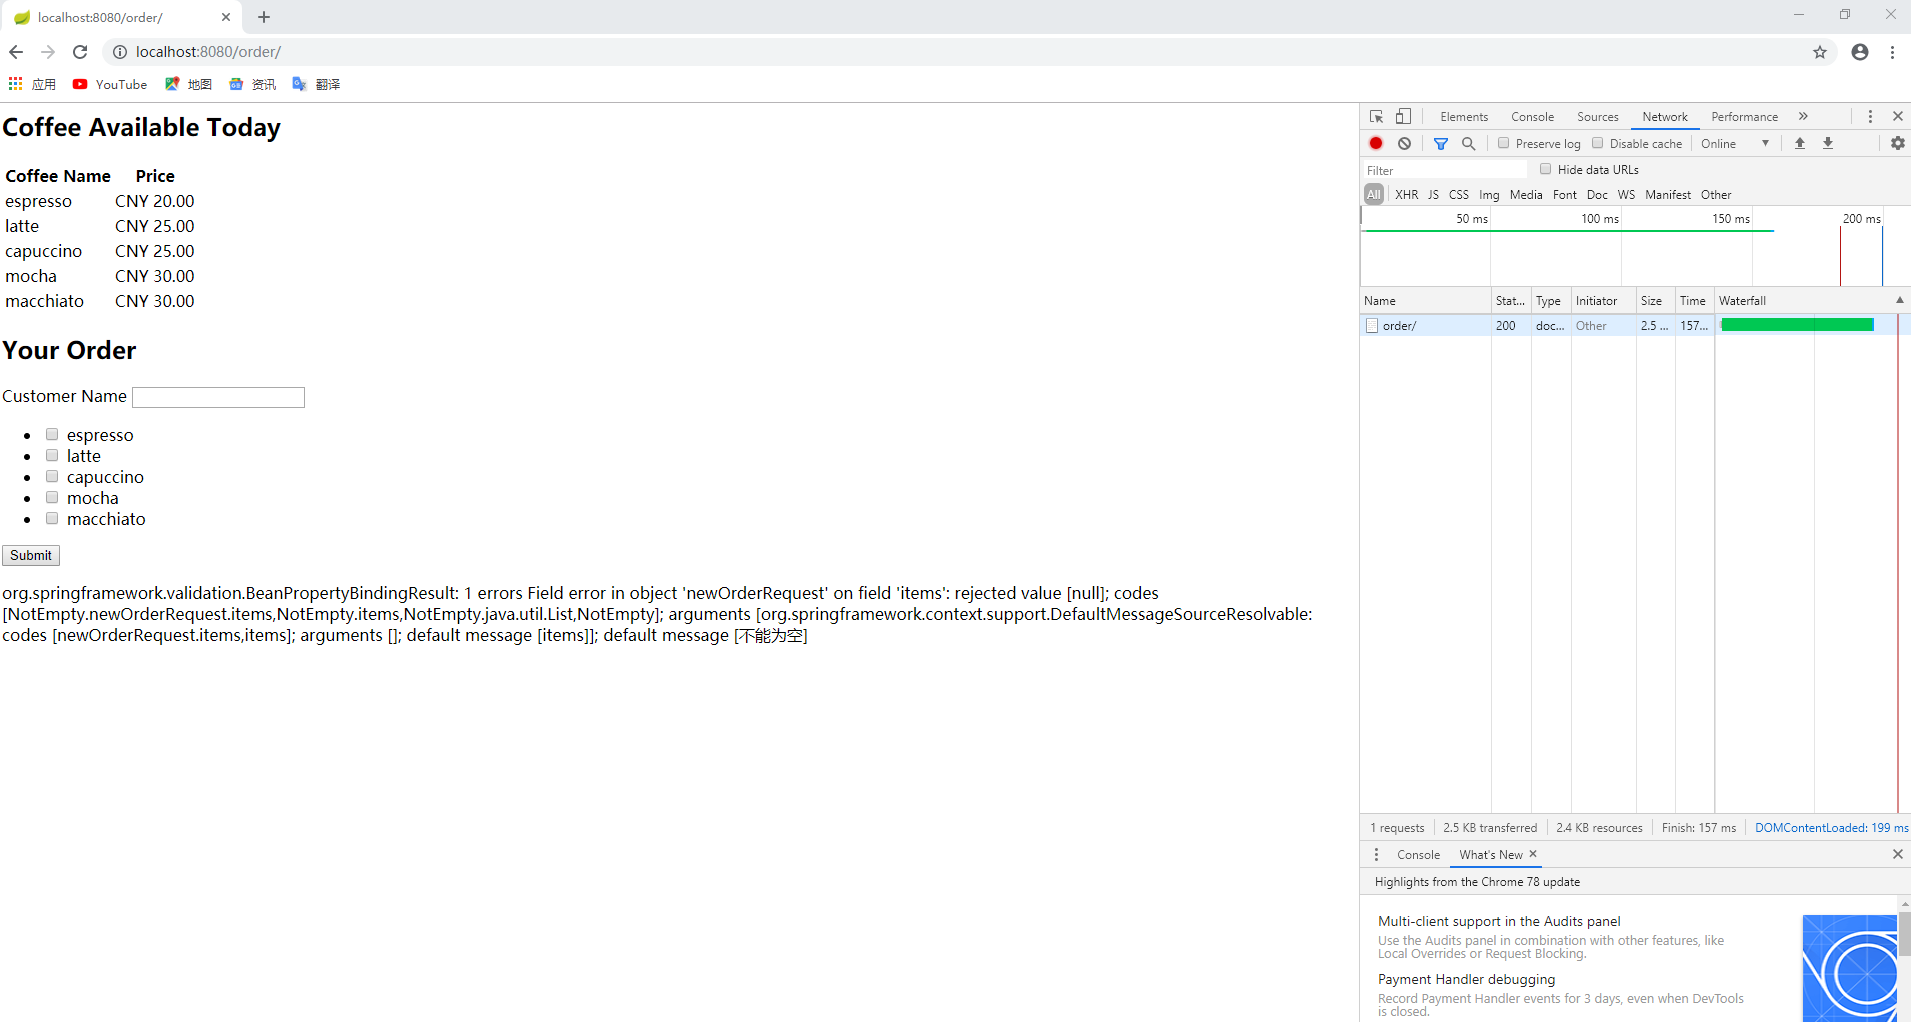Export HAR file download arrow

coord(1828,143)
